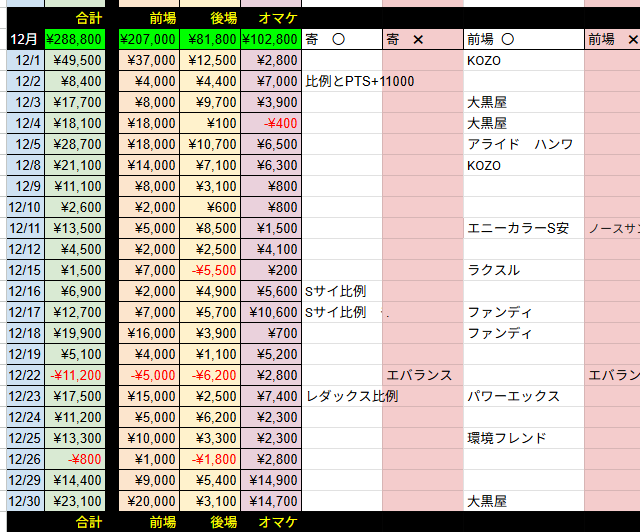This screenshot has width=640, height=532.
Task: Select the レダックス比例 cell
Action: pyautogui.click(x=352, y=396)
